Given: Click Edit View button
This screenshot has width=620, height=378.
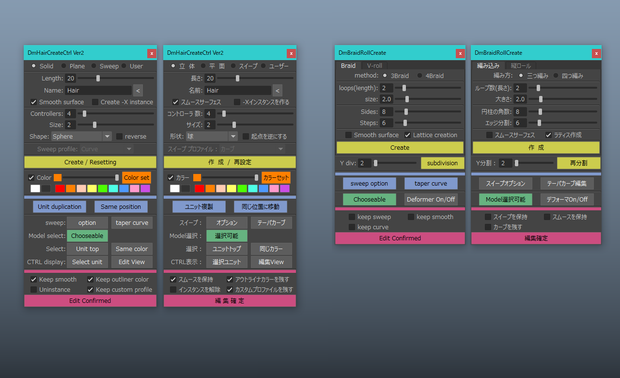Looking at the screenshot, I should click(132, 262).
